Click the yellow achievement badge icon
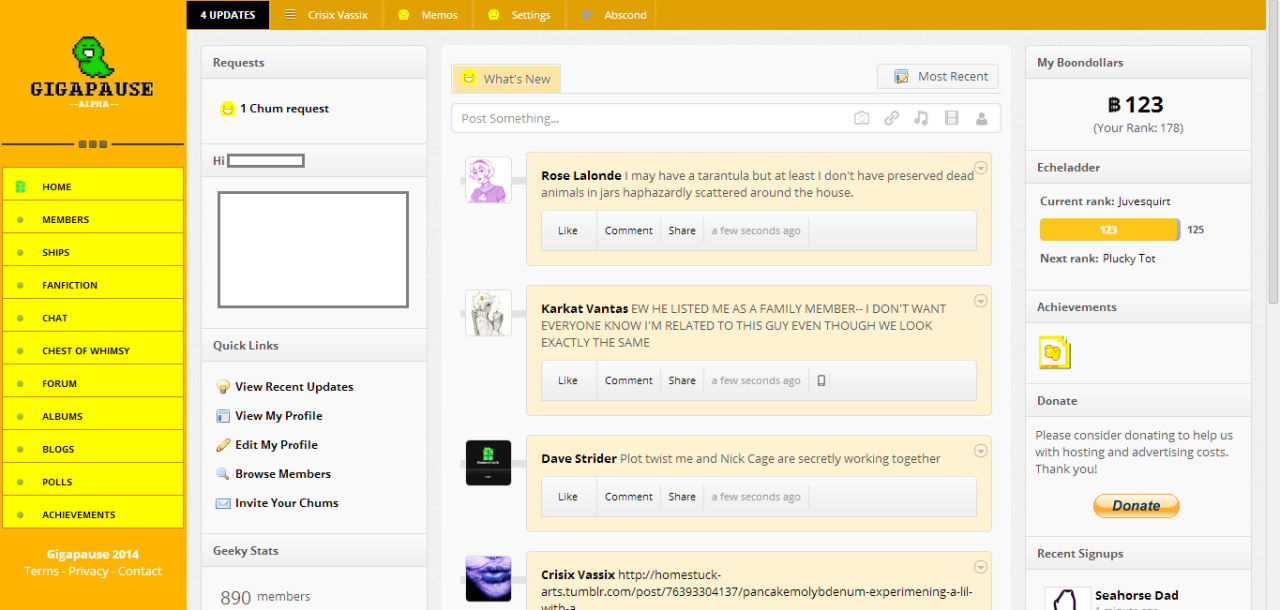Screen dimensions: 1280x610 [1054, 352]
